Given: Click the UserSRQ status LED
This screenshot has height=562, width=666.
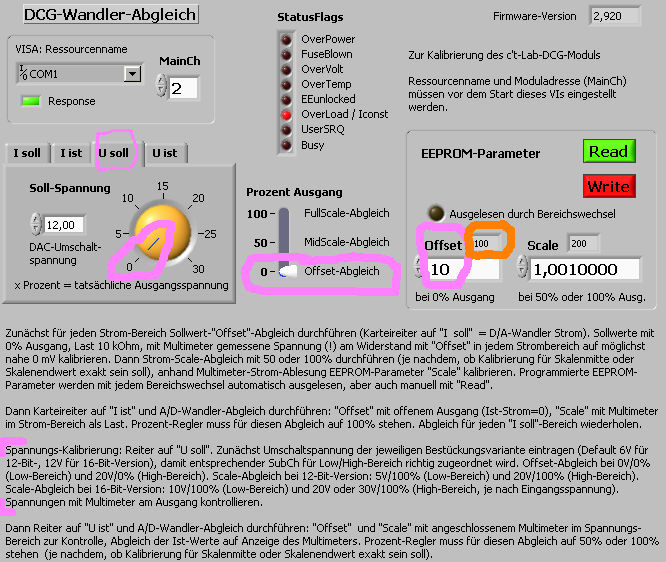Looking at the screenshot, I should pyautogui.click(x=288, y=130).
